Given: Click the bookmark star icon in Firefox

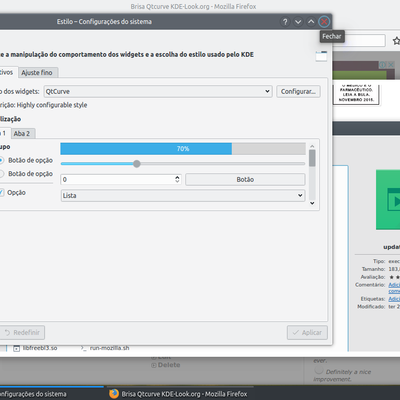Looking at the screenshot, I should (x=396, y=41).
